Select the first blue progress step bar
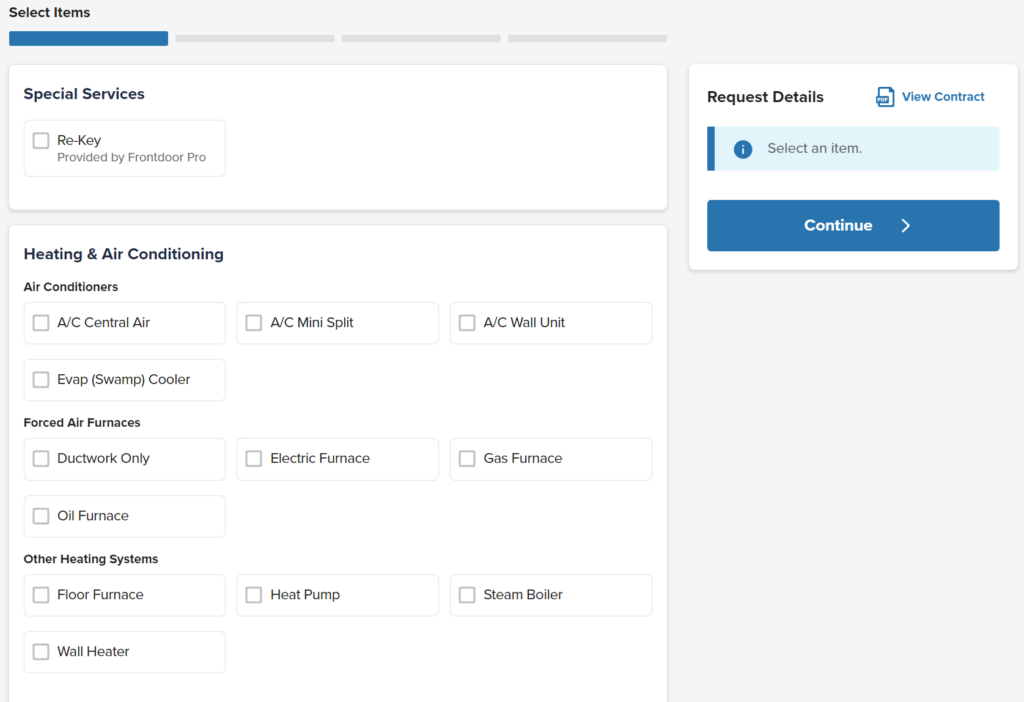This screenshot has height=702, width=1024. 88,37
